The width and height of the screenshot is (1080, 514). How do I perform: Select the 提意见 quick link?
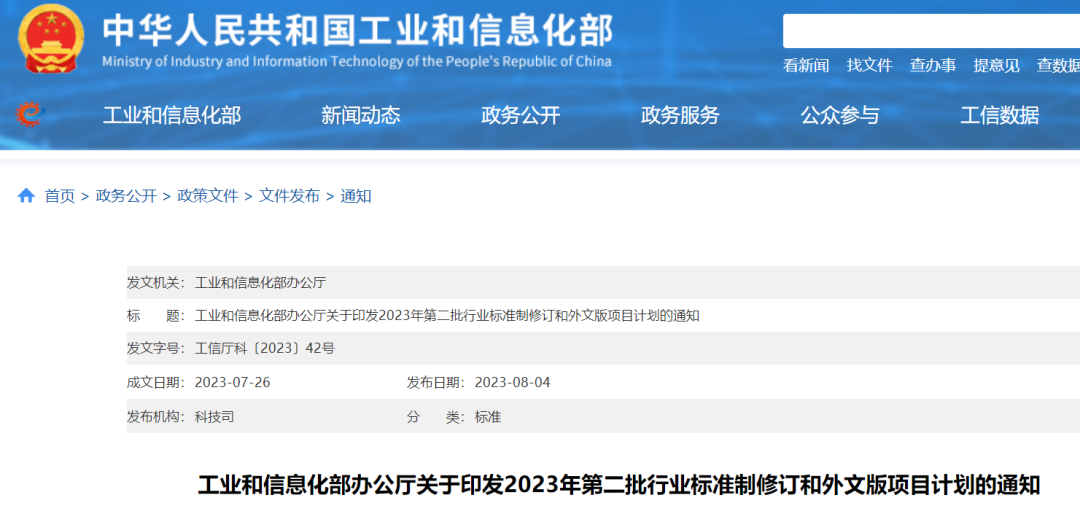[x=996, y=65]
